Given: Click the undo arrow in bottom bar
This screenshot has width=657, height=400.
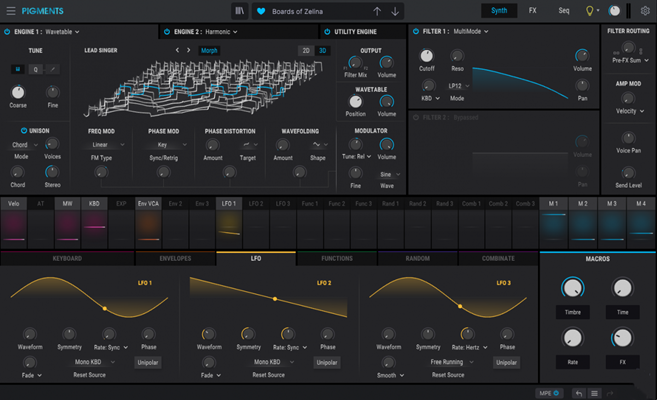Looking at the screenshot, I should pyautogui.click(x=578, y=393).
